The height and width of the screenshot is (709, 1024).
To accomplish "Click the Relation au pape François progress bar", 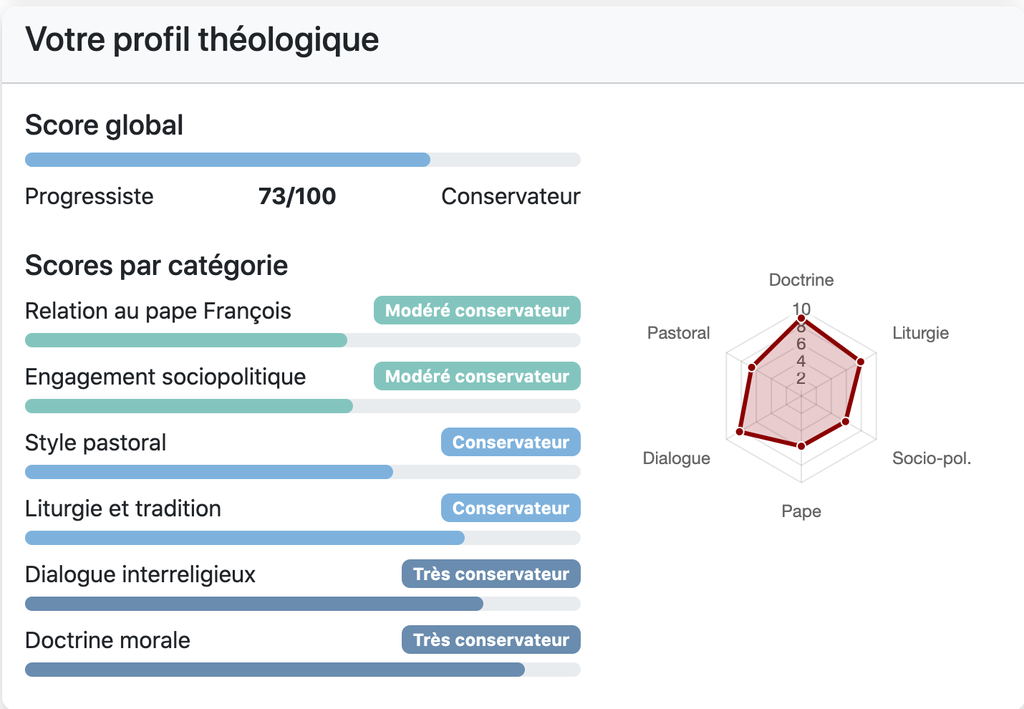I will click(302, 340).
